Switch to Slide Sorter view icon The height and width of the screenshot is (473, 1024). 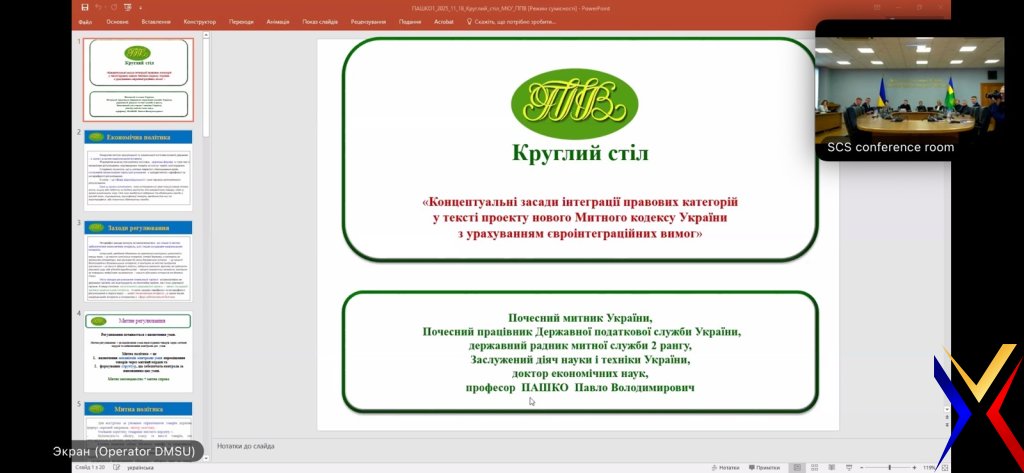tap(813, 467)
